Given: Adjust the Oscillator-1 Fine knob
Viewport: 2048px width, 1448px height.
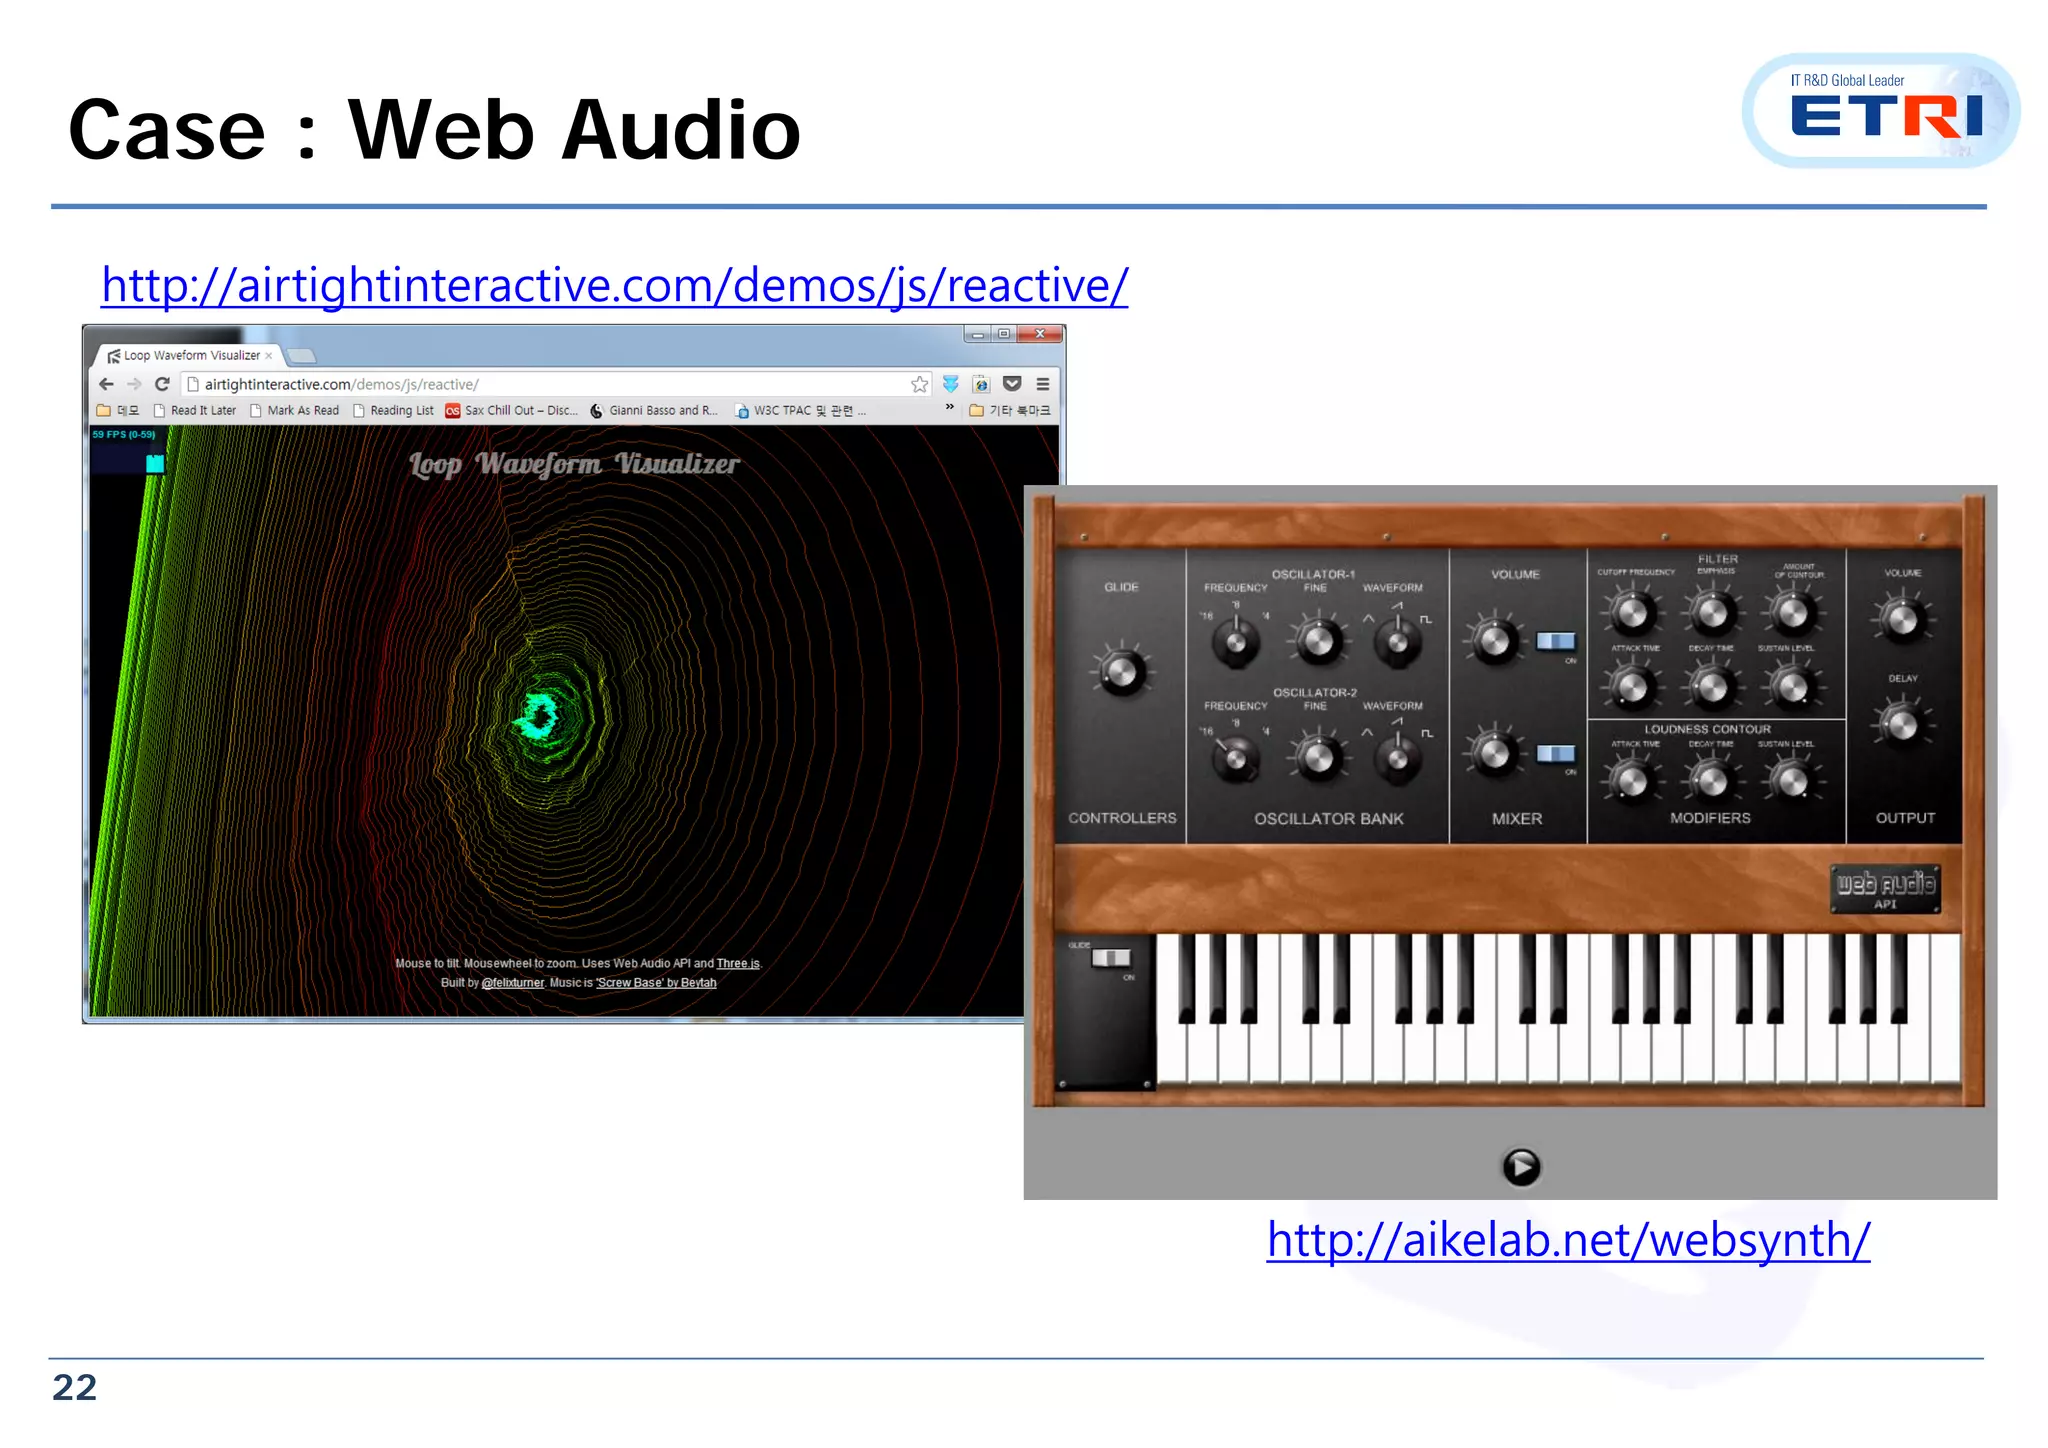Looking at the screenshot, I should 1318,641.
